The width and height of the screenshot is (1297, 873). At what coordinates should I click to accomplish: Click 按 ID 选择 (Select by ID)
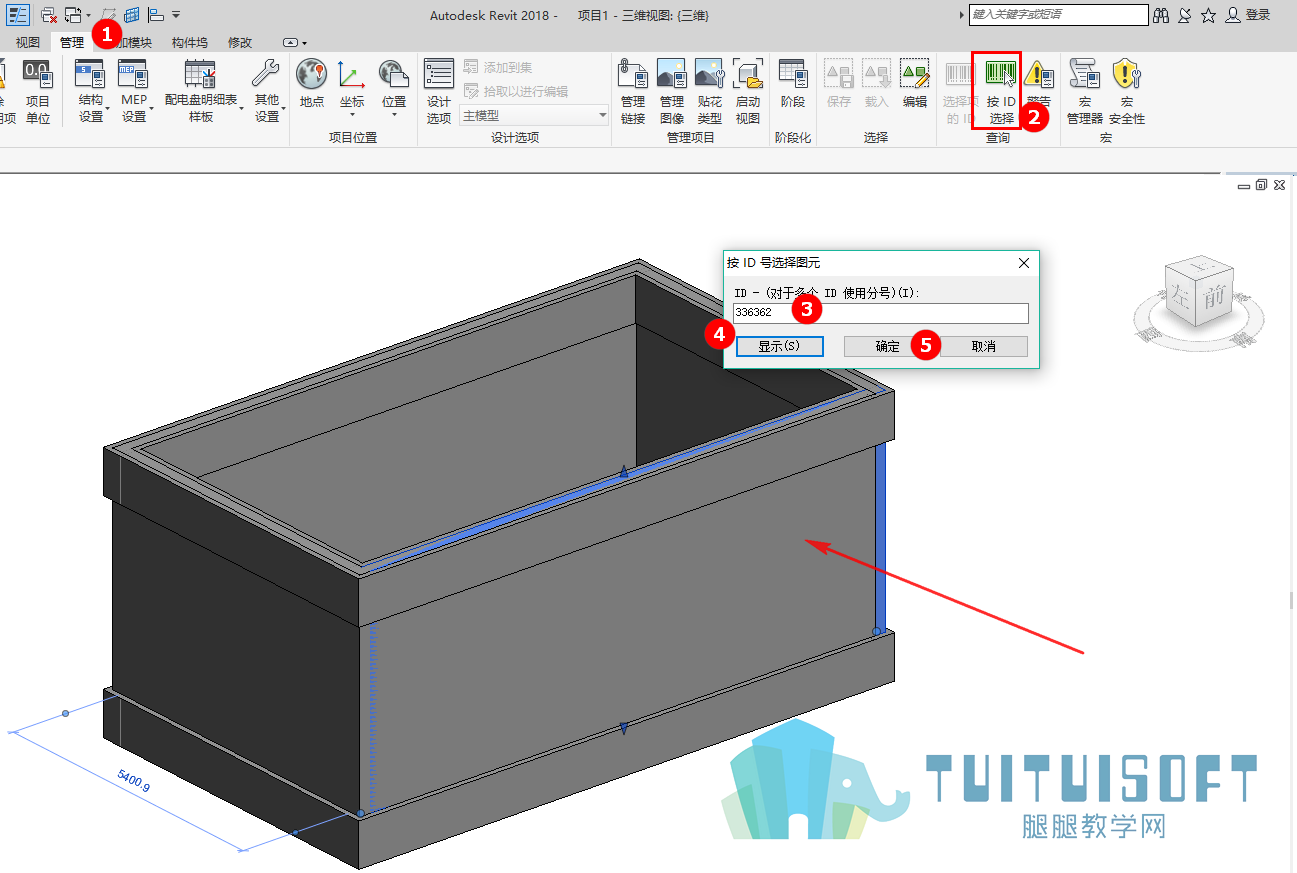coord(1001,90)
